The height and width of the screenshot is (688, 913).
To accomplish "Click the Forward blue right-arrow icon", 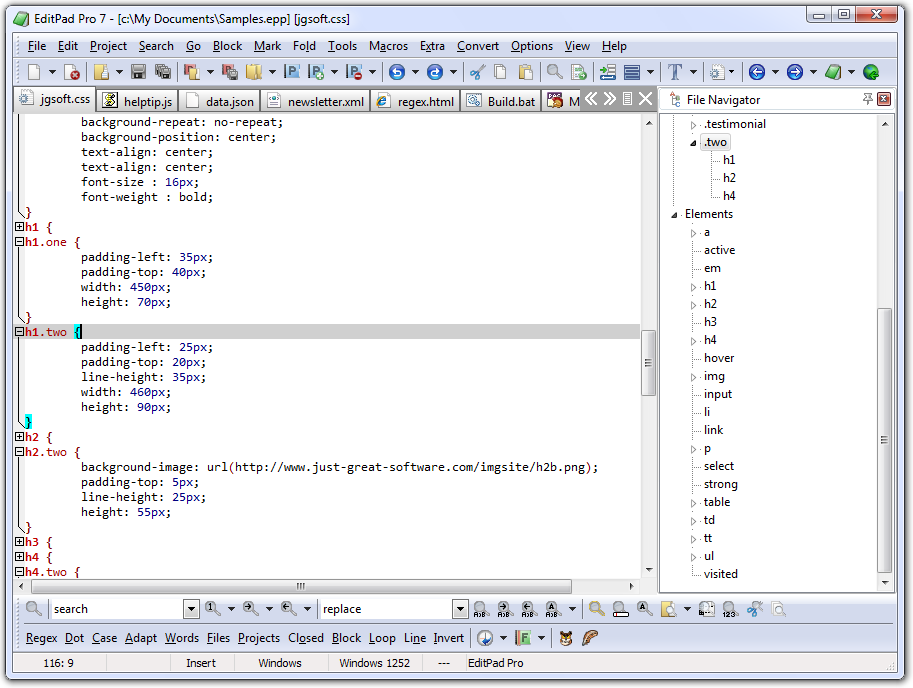I will (x=795, y=72).
